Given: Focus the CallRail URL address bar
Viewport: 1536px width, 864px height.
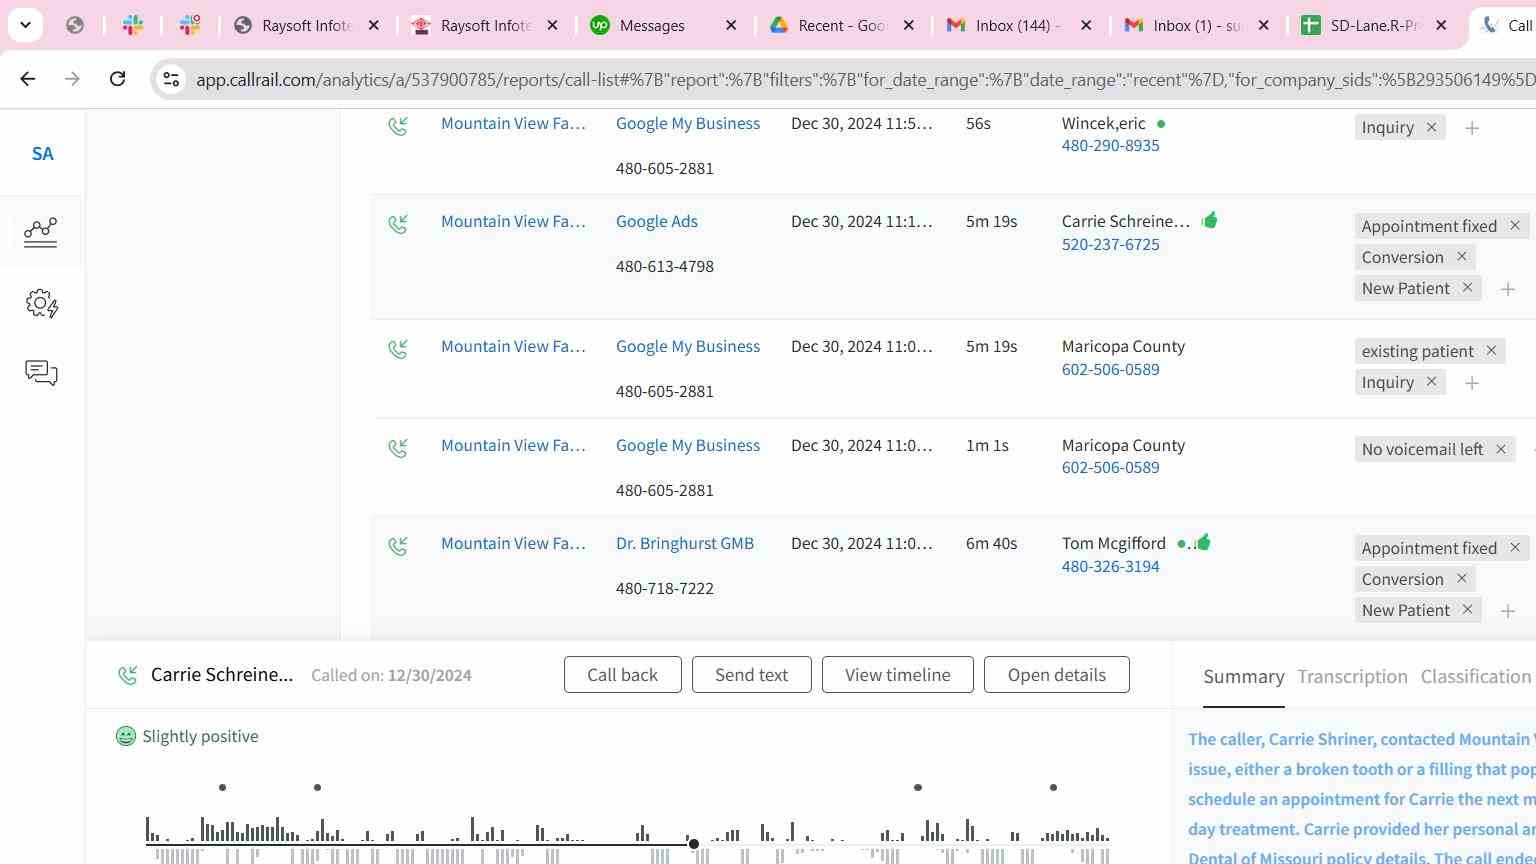Looking at the screenshot, I should (x=864, y=79).
